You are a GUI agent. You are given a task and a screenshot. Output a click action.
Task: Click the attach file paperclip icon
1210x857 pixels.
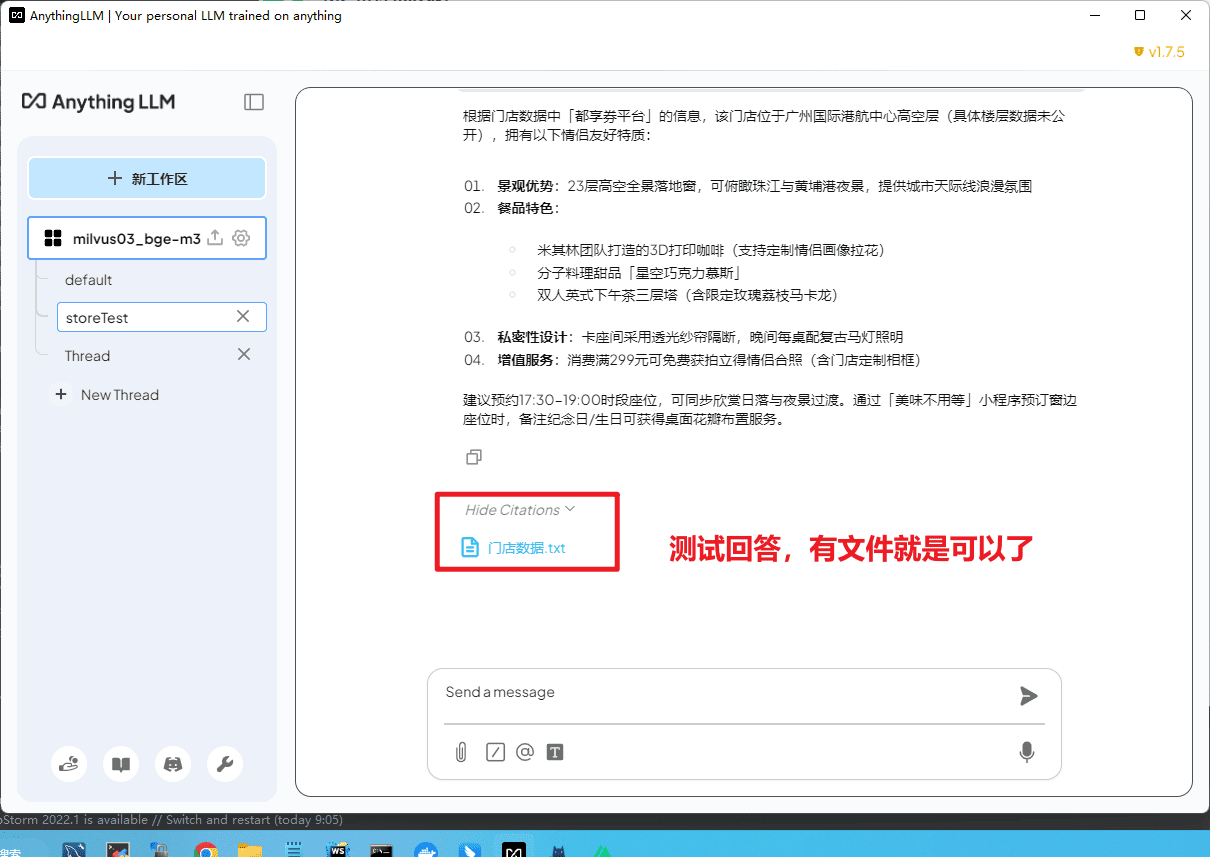[461, 752]
